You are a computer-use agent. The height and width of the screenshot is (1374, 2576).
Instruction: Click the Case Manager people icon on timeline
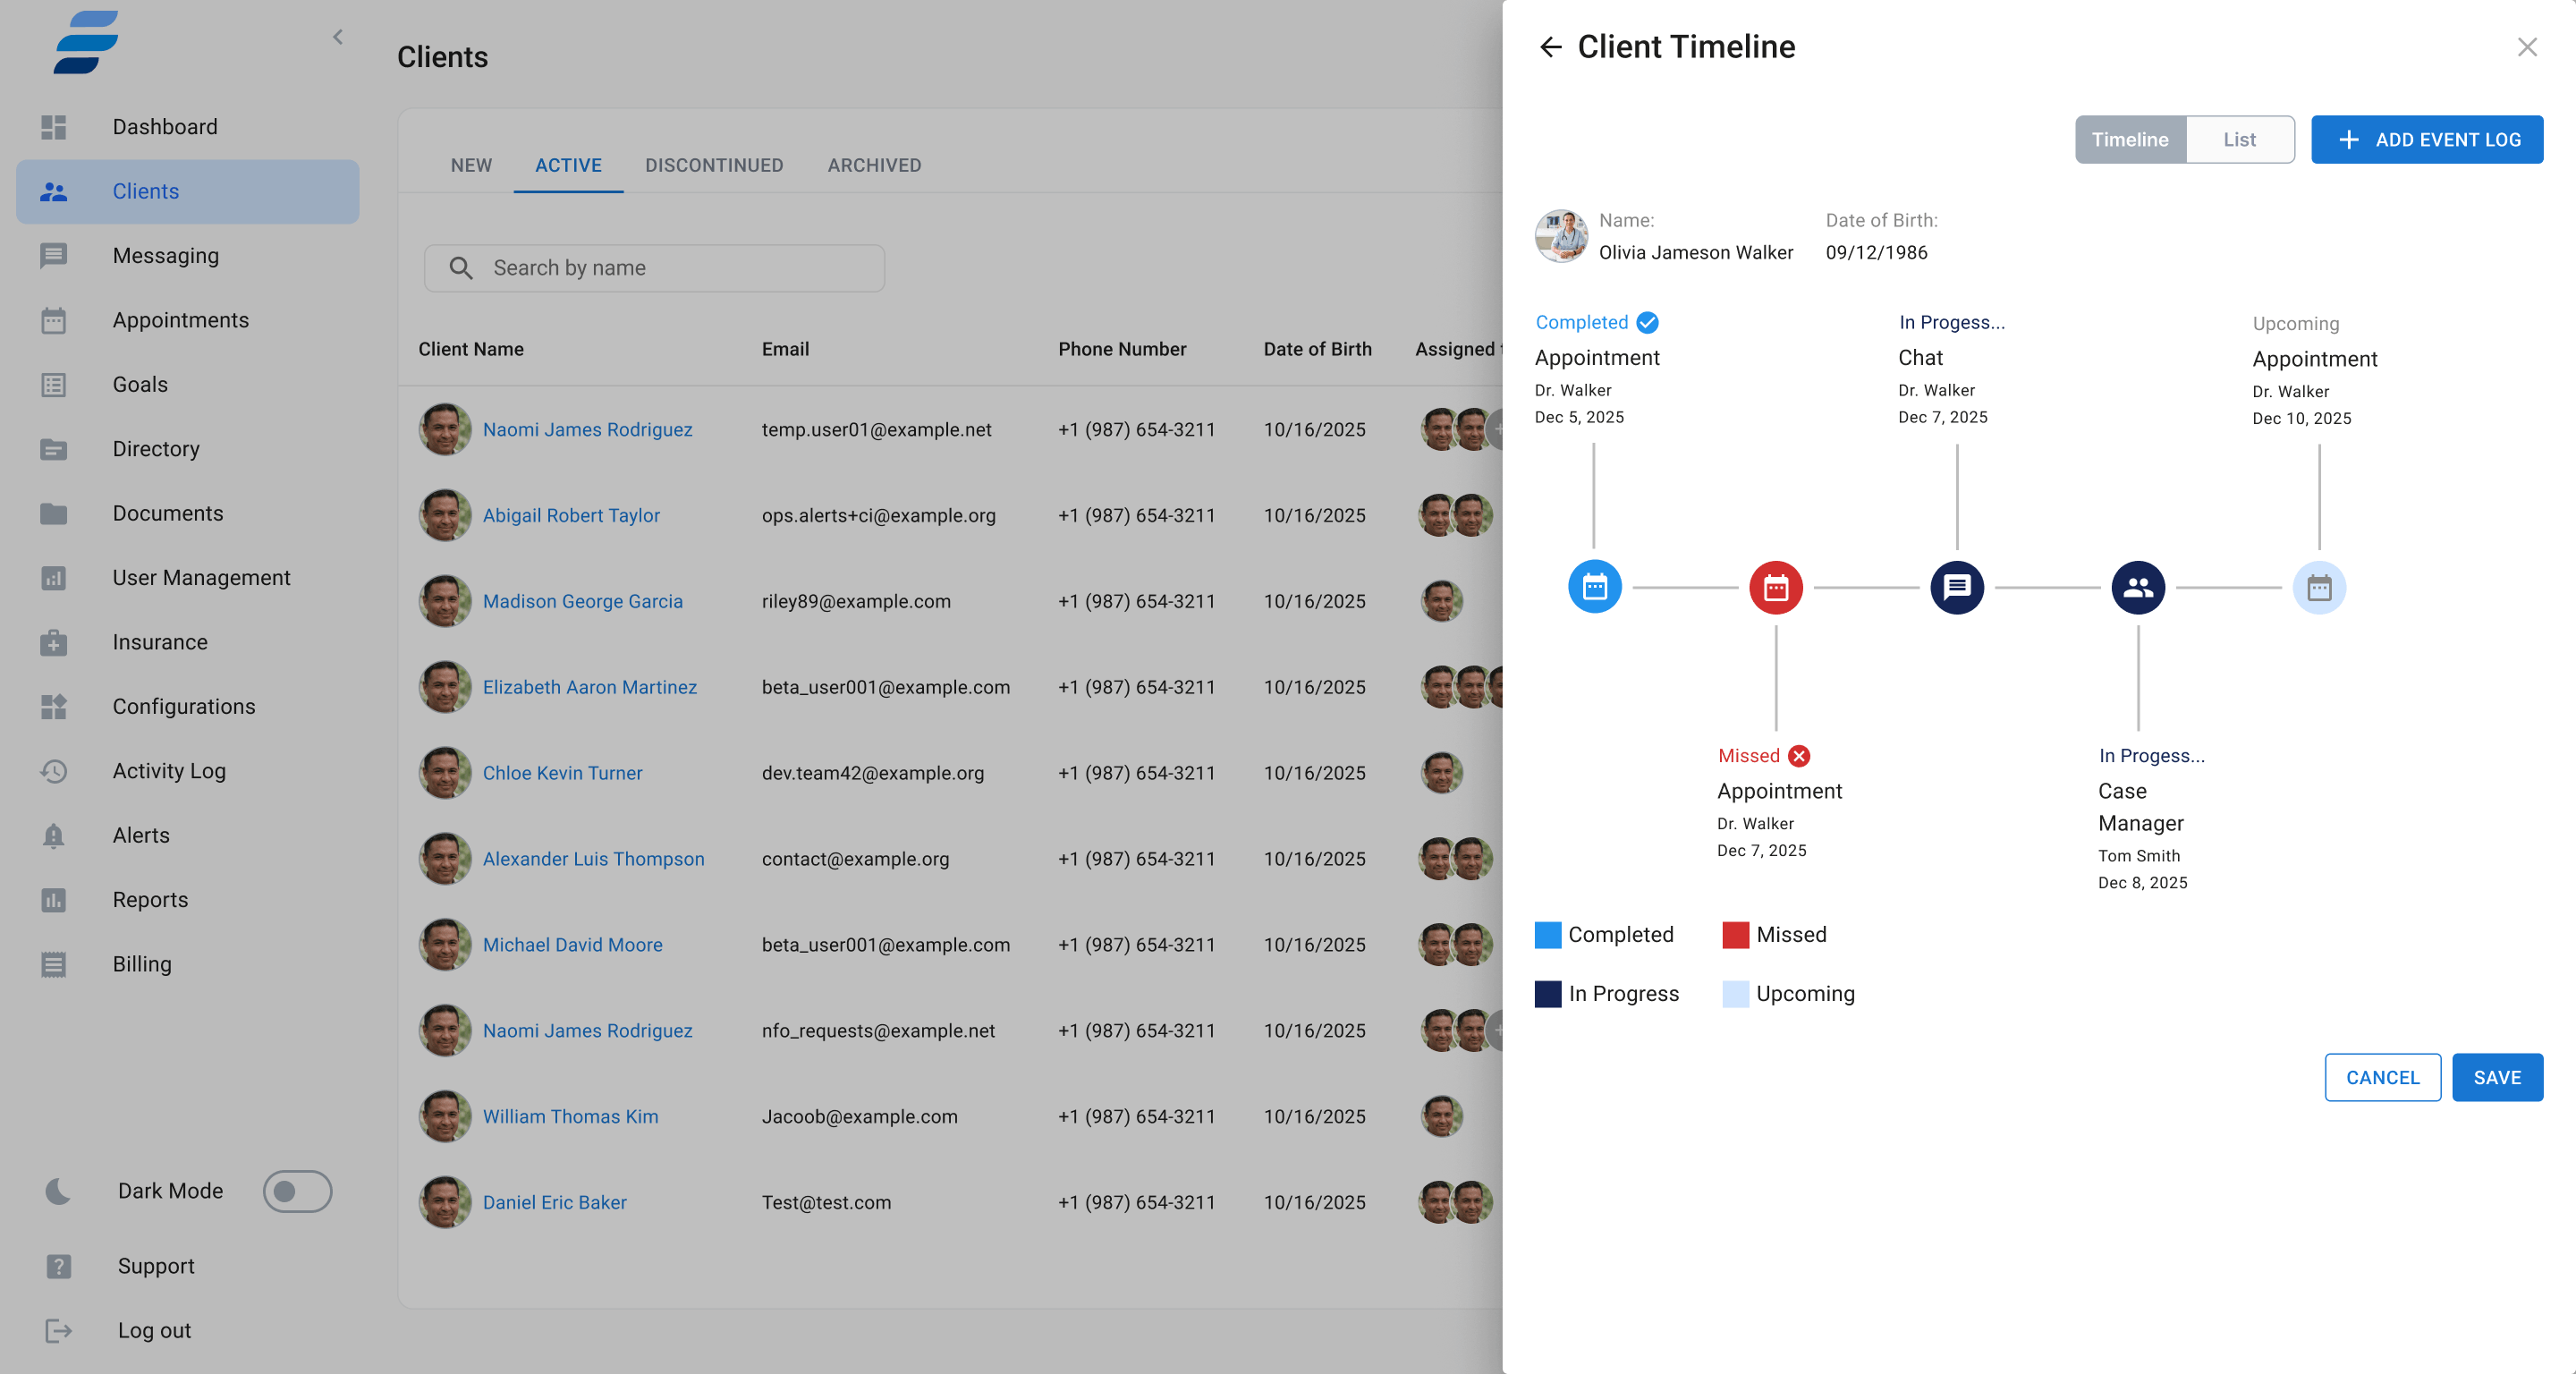pyautogui.click(x=2137, y=587)
